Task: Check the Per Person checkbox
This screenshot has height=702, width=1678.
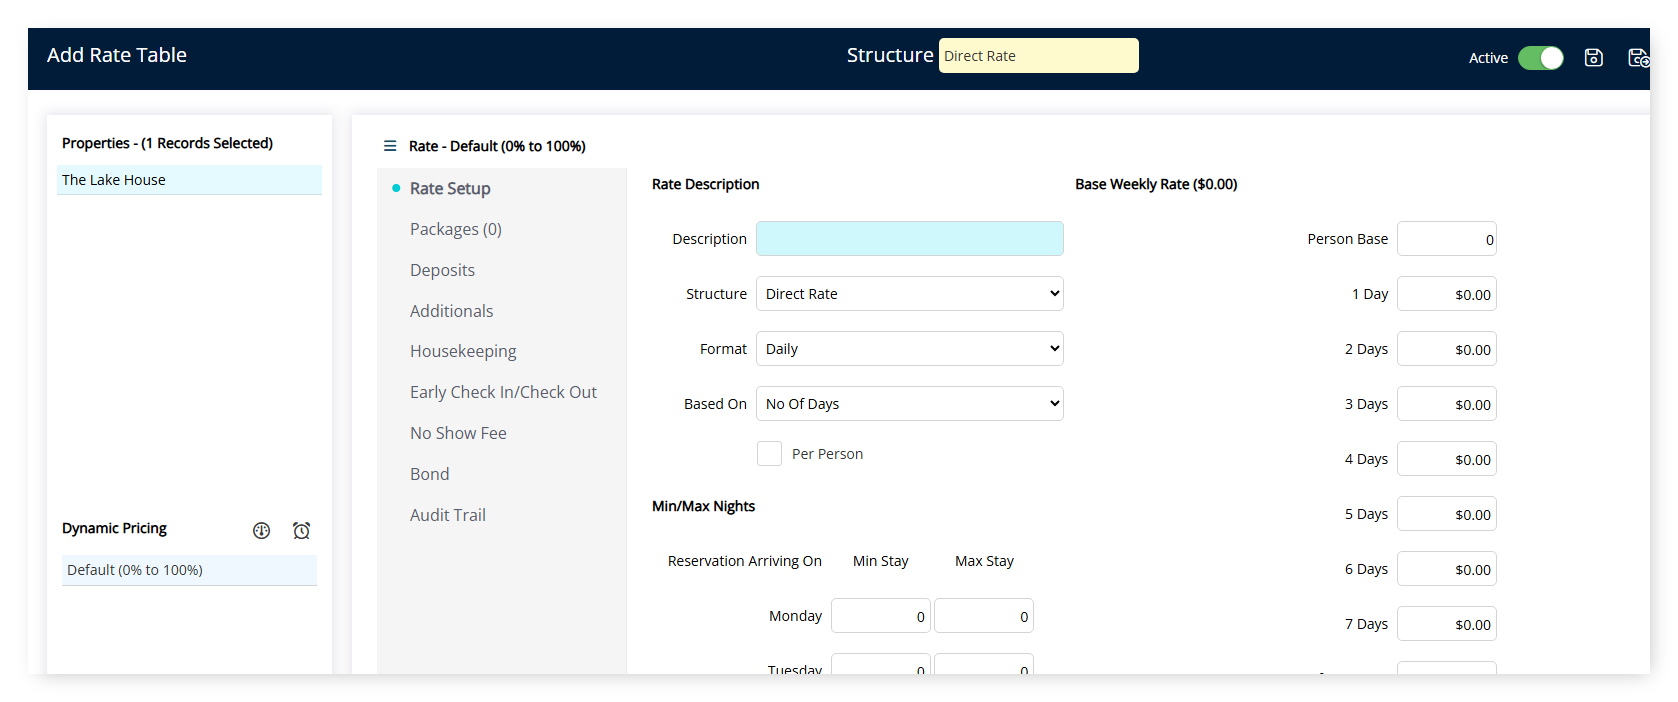Action: click(769, 454)
